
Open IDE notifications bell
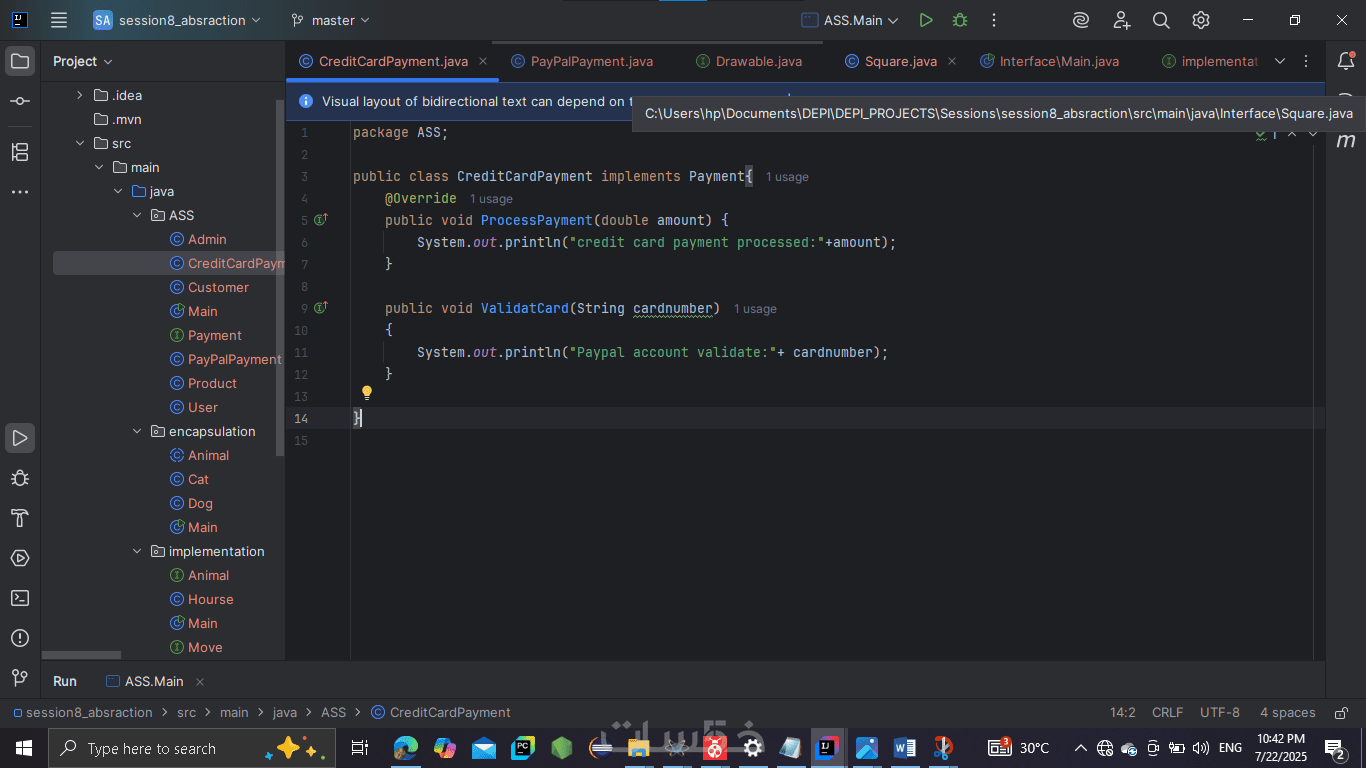pos(1346,61)
